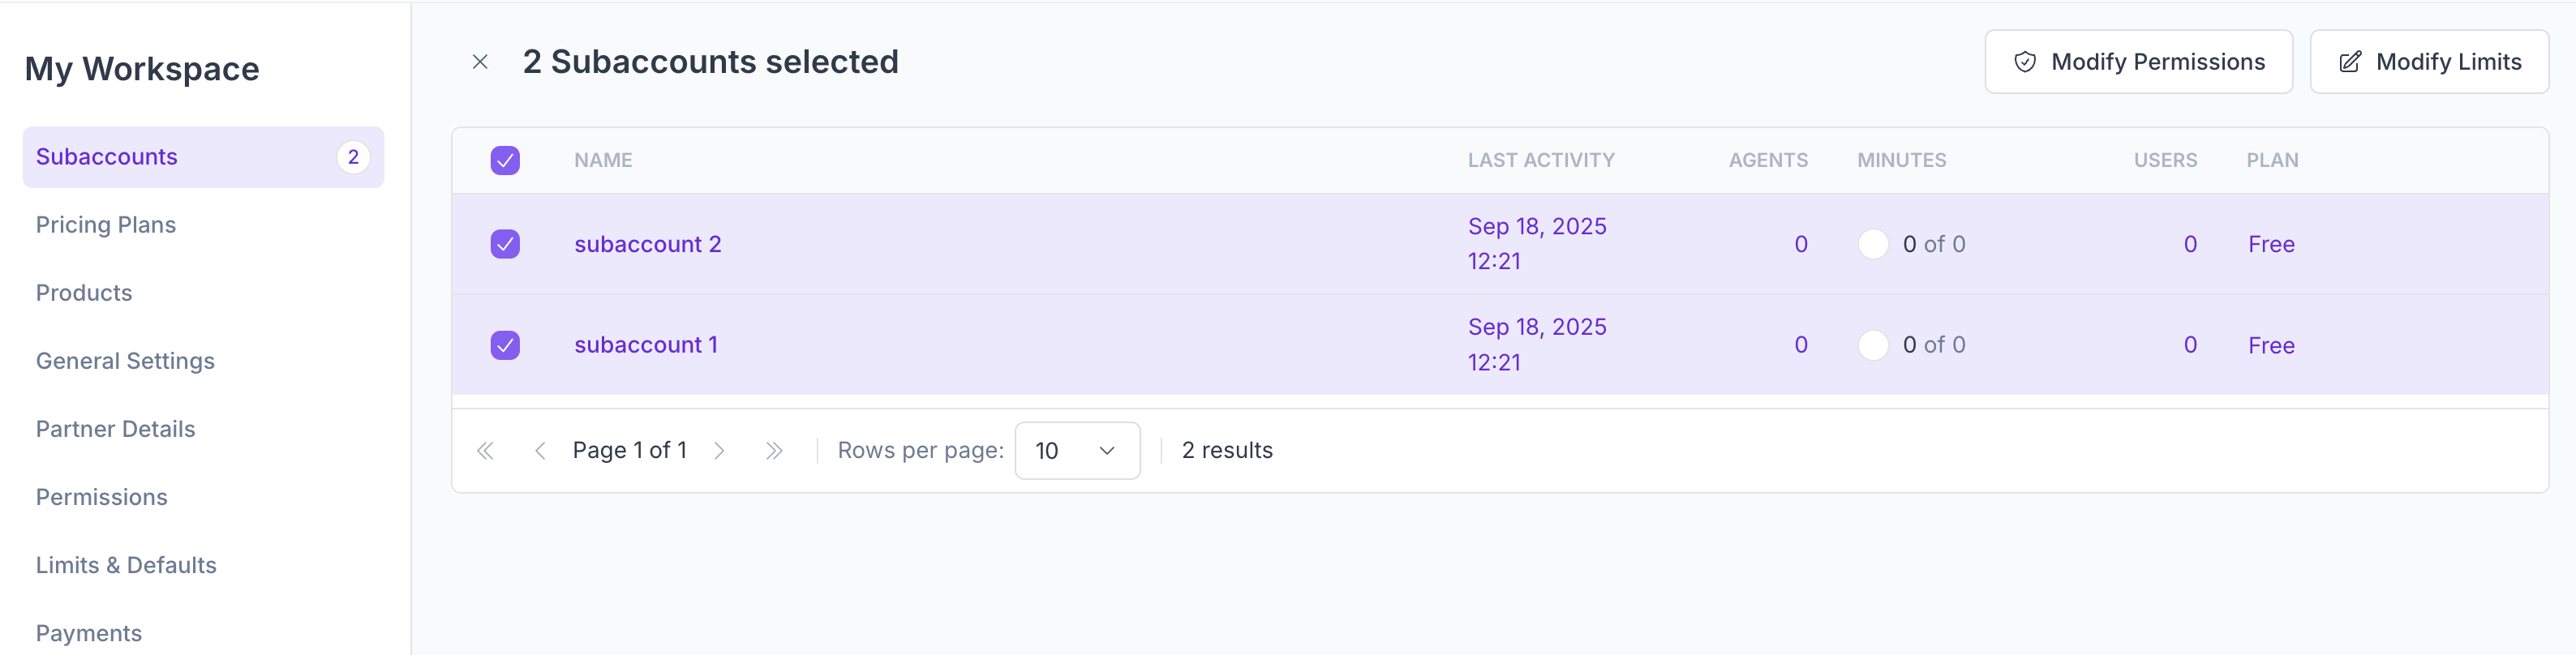Open General Settings in the sidebar
The image size is (2576, 655).
[x=125, y=360]
